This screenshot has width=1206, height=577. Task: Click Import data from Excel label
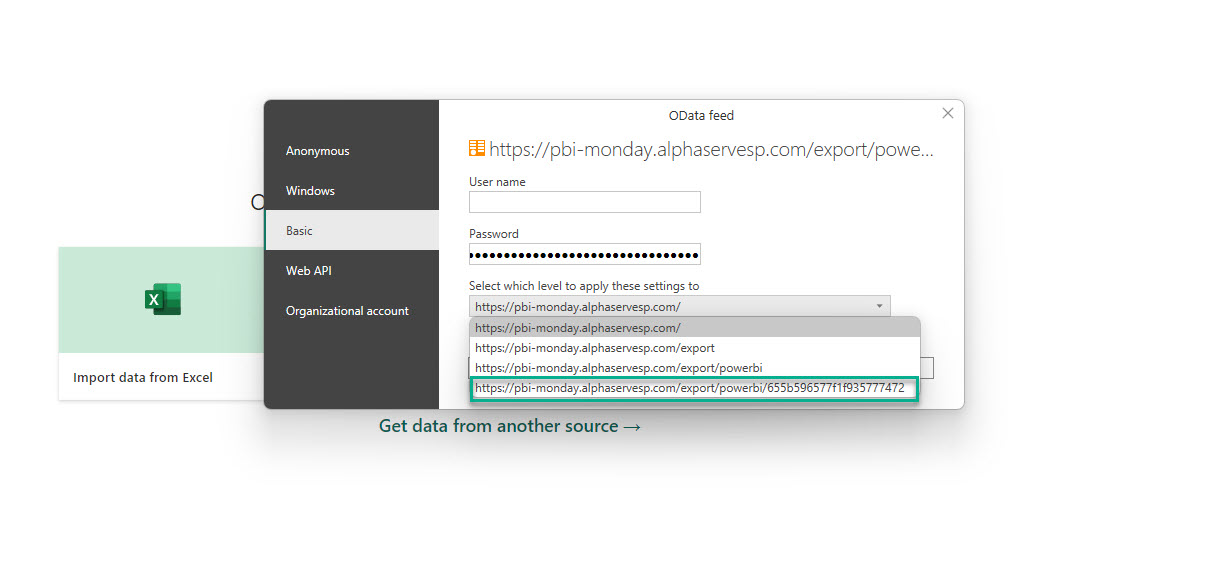[x=143, y=378]
